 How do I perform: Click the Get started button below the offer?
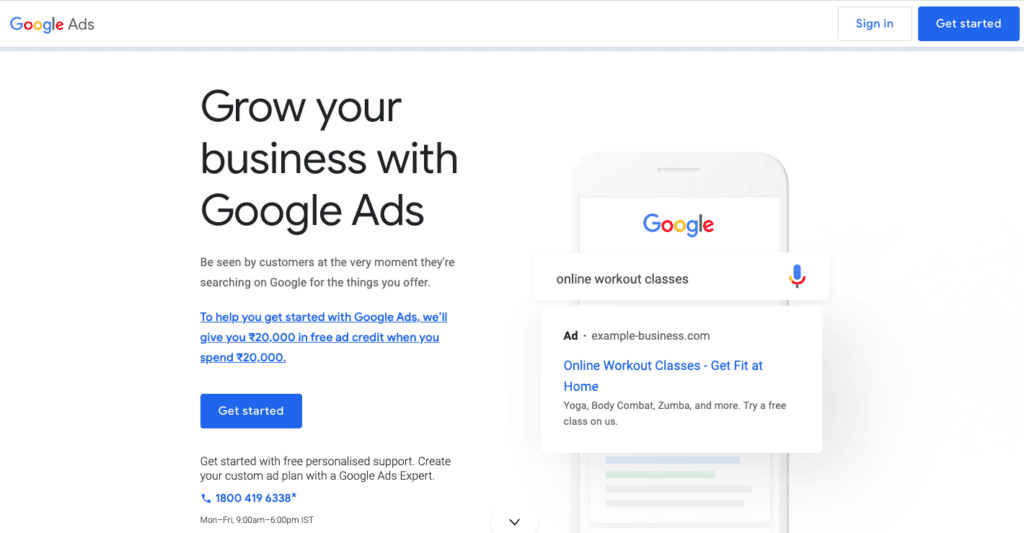(x=251, y=411)
